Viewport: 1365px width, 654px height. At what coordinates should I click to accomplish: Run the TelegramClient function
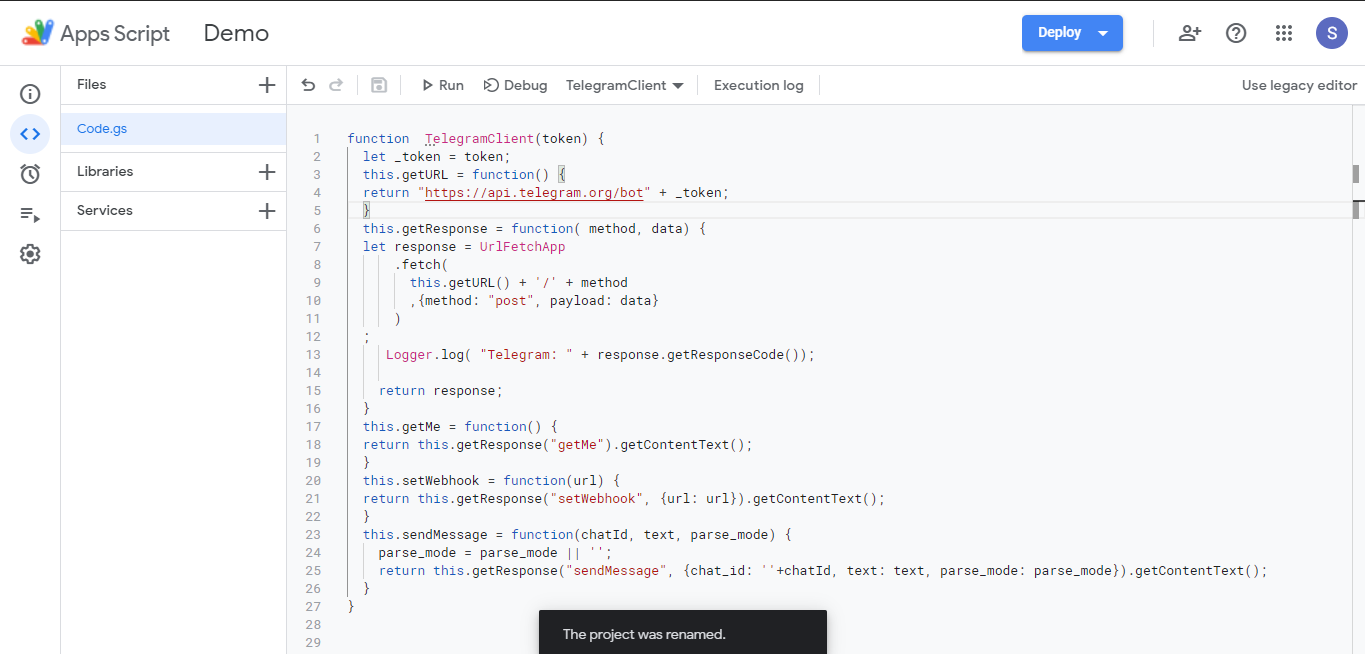442,85
